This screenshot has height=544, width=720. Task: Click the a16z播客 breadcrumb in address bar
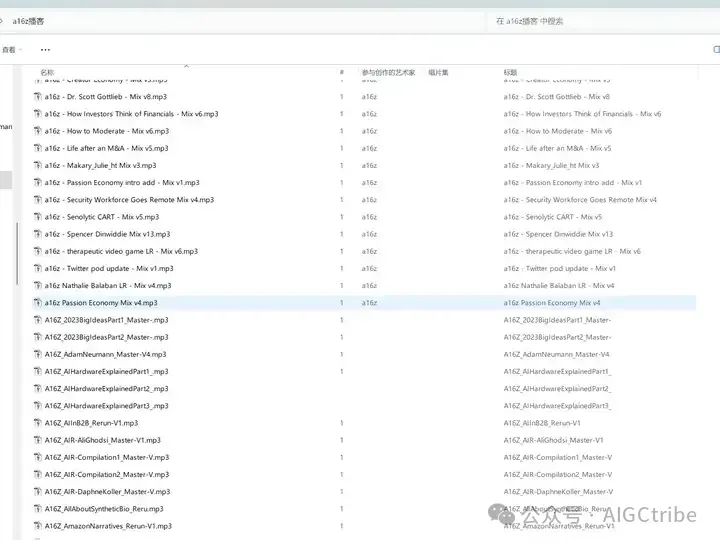tap(28, 21)
